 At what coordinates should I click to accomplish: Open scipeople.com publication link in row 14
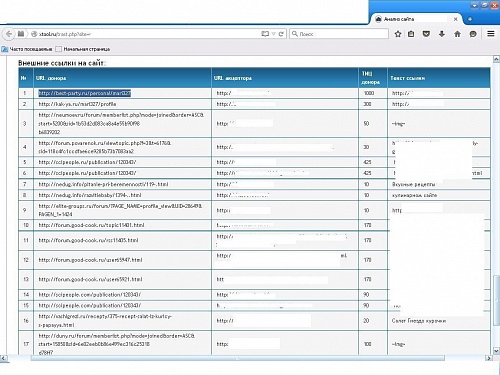click(x=90, y=295)
